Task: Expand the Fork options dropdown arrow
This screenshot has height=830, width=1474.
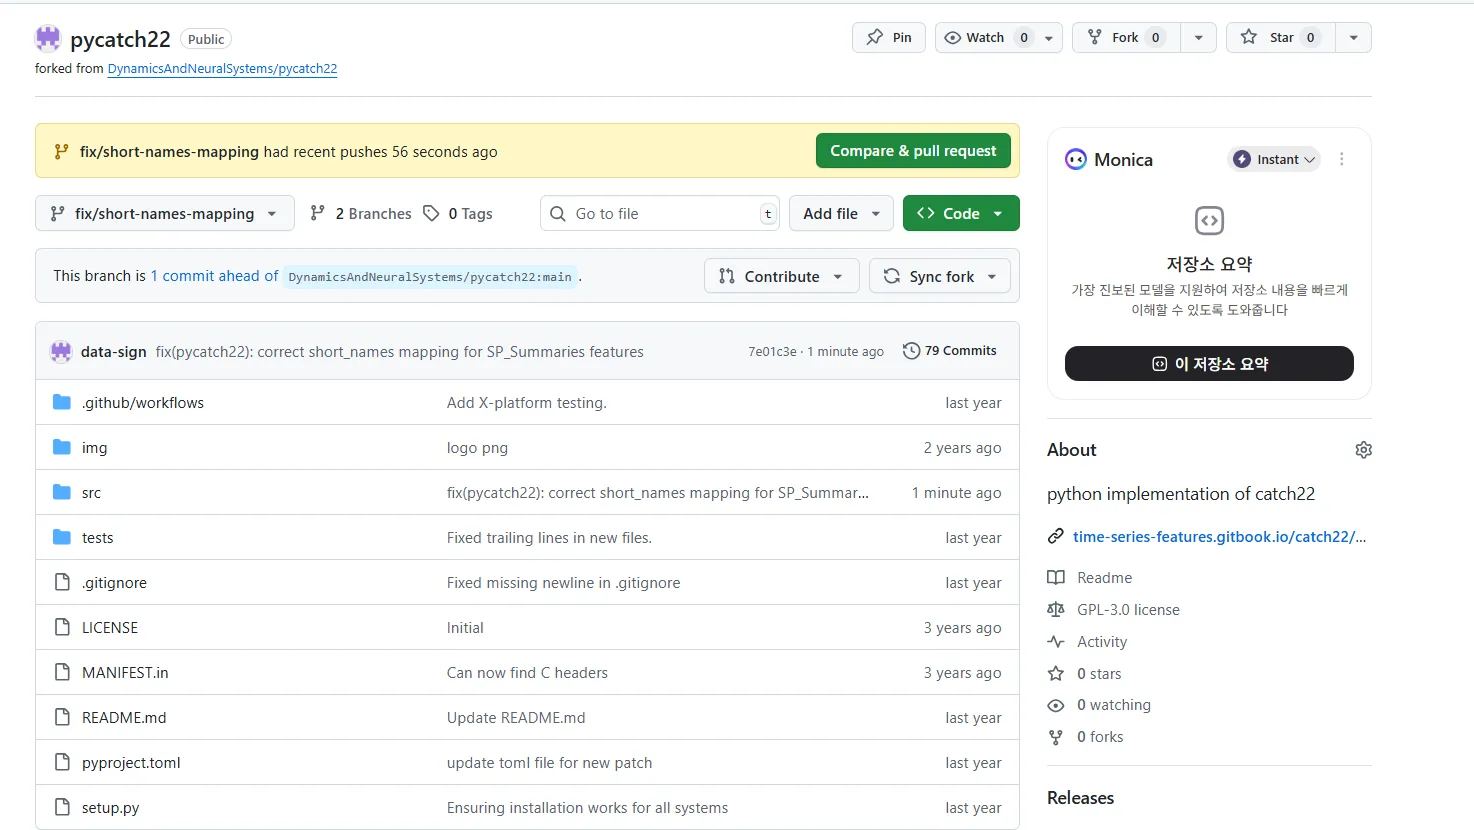Action: [1198, 37]
